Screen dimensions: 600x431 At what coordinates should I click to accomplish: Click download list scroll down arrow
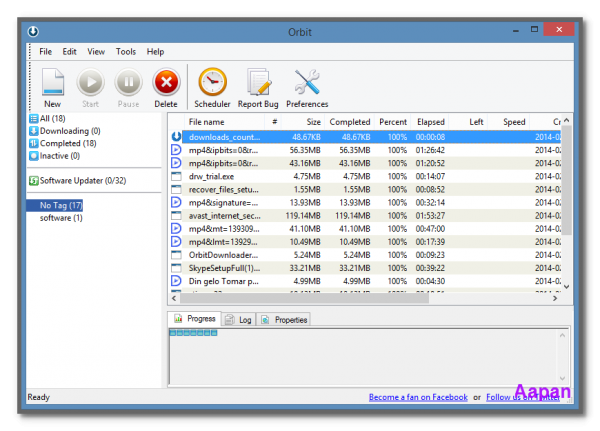click(x=567, y=287)
